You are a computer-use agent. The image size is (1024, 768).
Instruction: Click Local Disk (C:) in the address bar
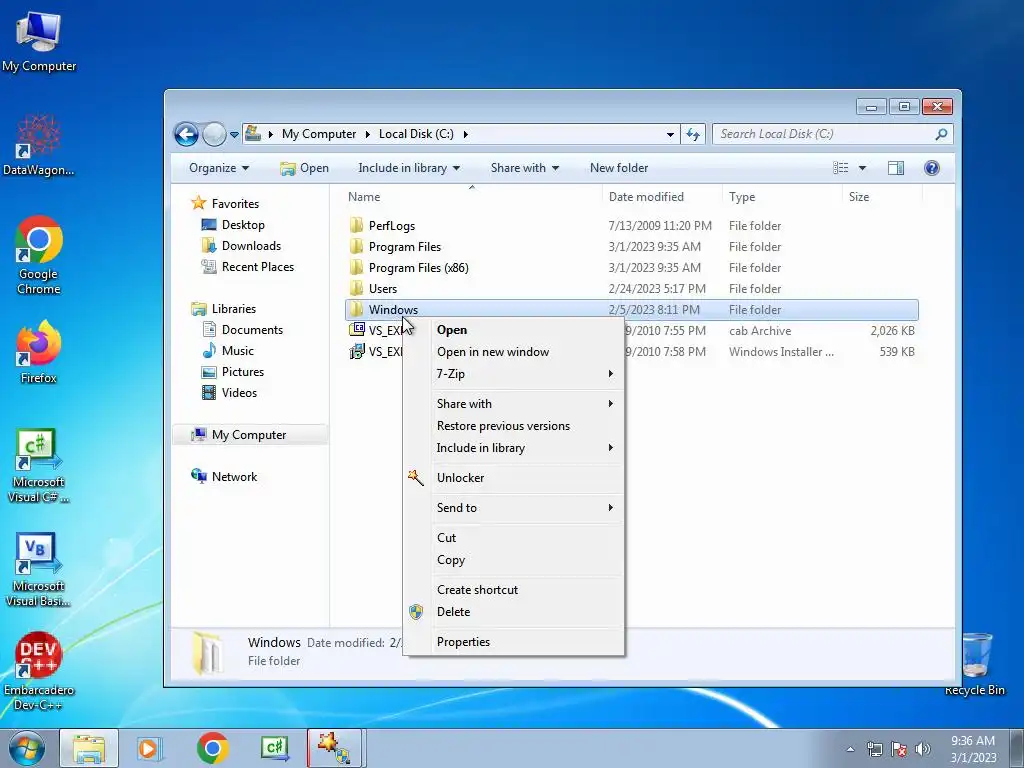click(x=416, y=134)
